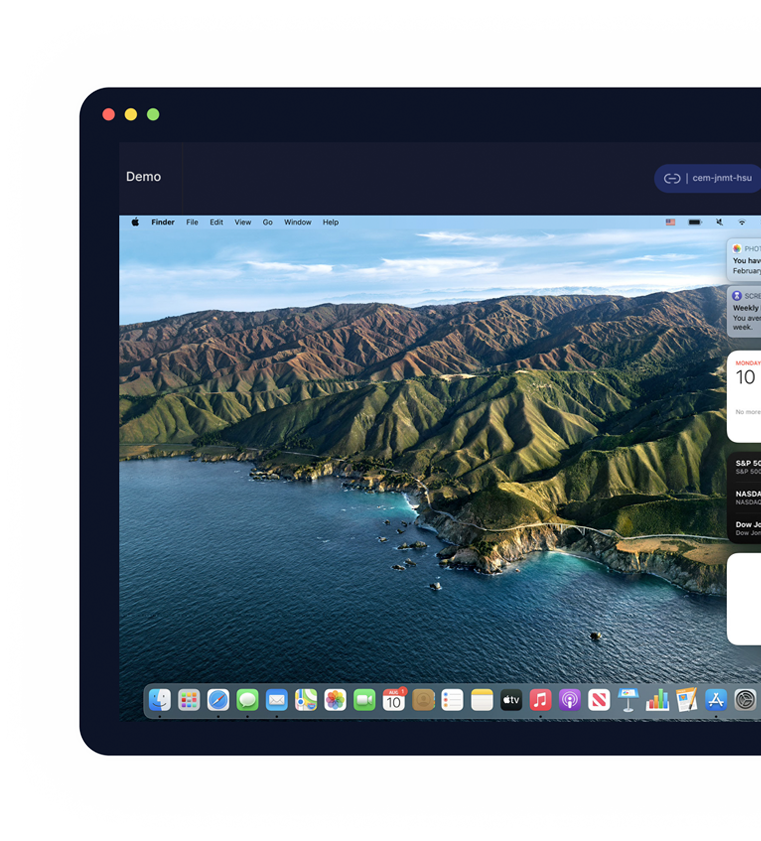This screenshot has height=841, width=761.
Task: Open Pages from the dock
Action: click(x=686, y=700)
